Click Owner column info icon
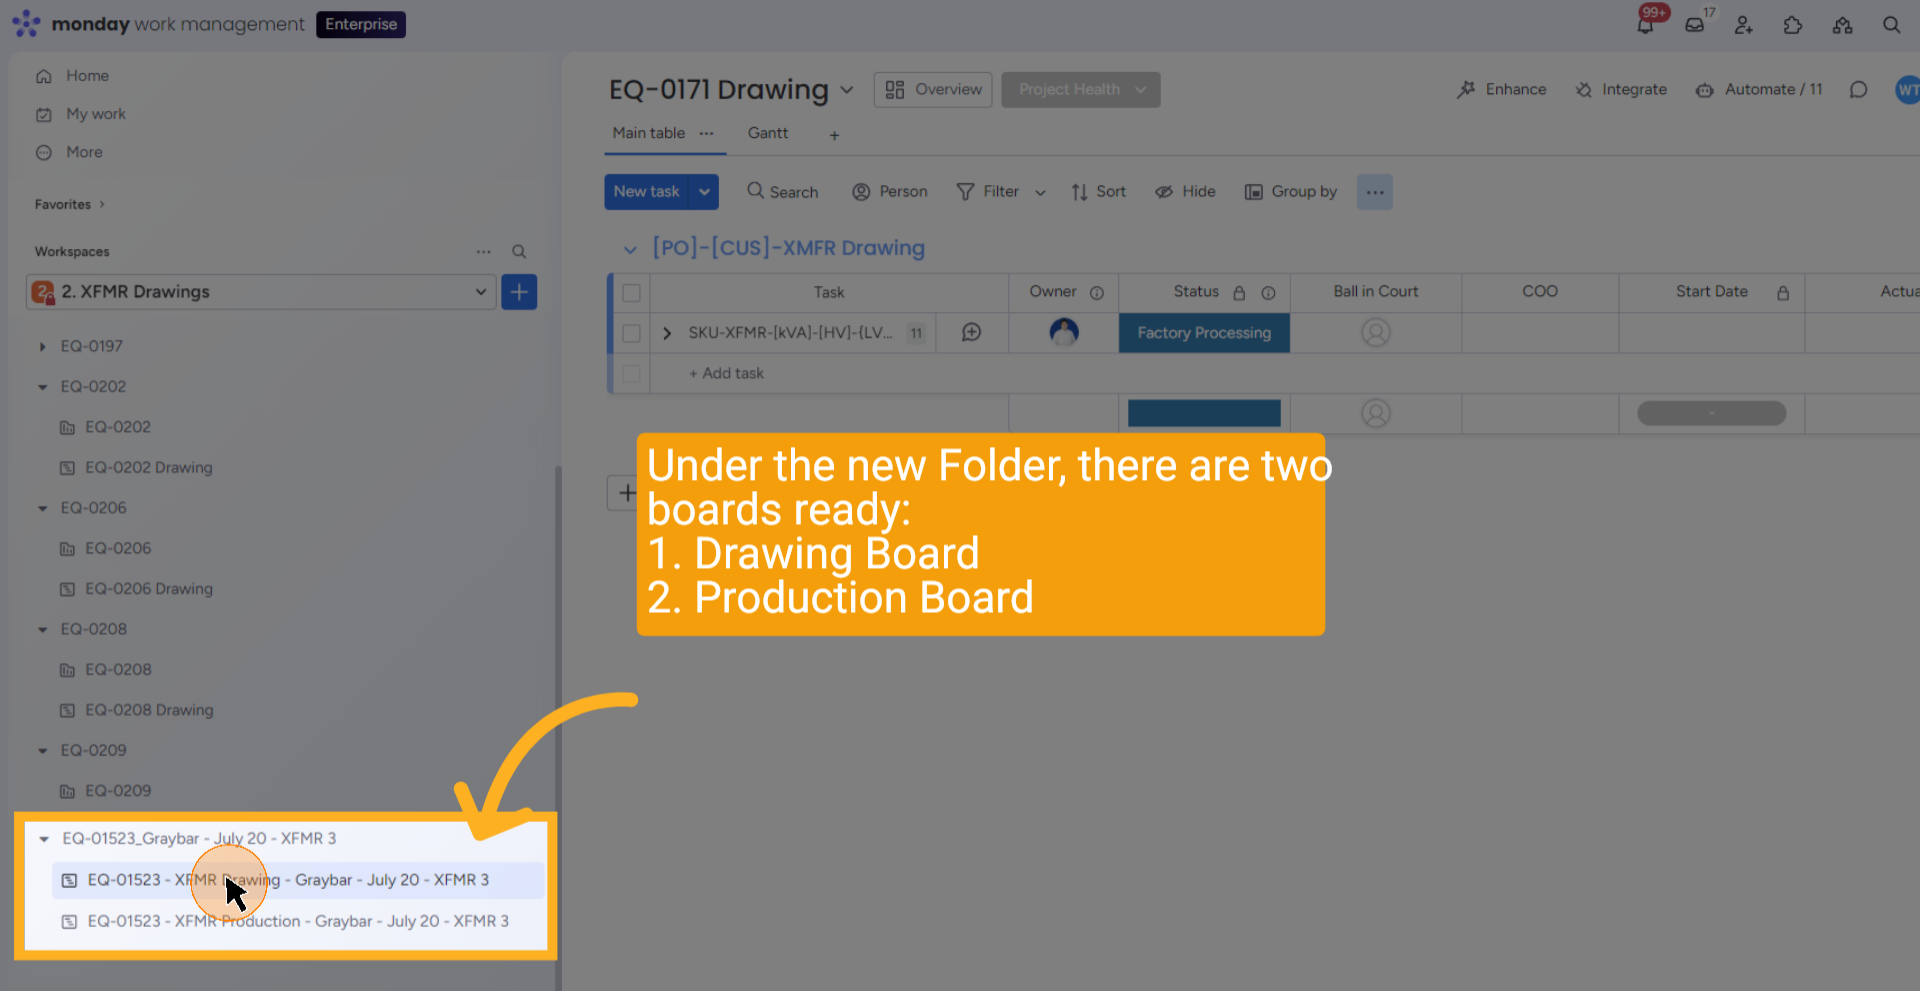The height and width of the screenshot is (991, 1920). (1097, 293)
